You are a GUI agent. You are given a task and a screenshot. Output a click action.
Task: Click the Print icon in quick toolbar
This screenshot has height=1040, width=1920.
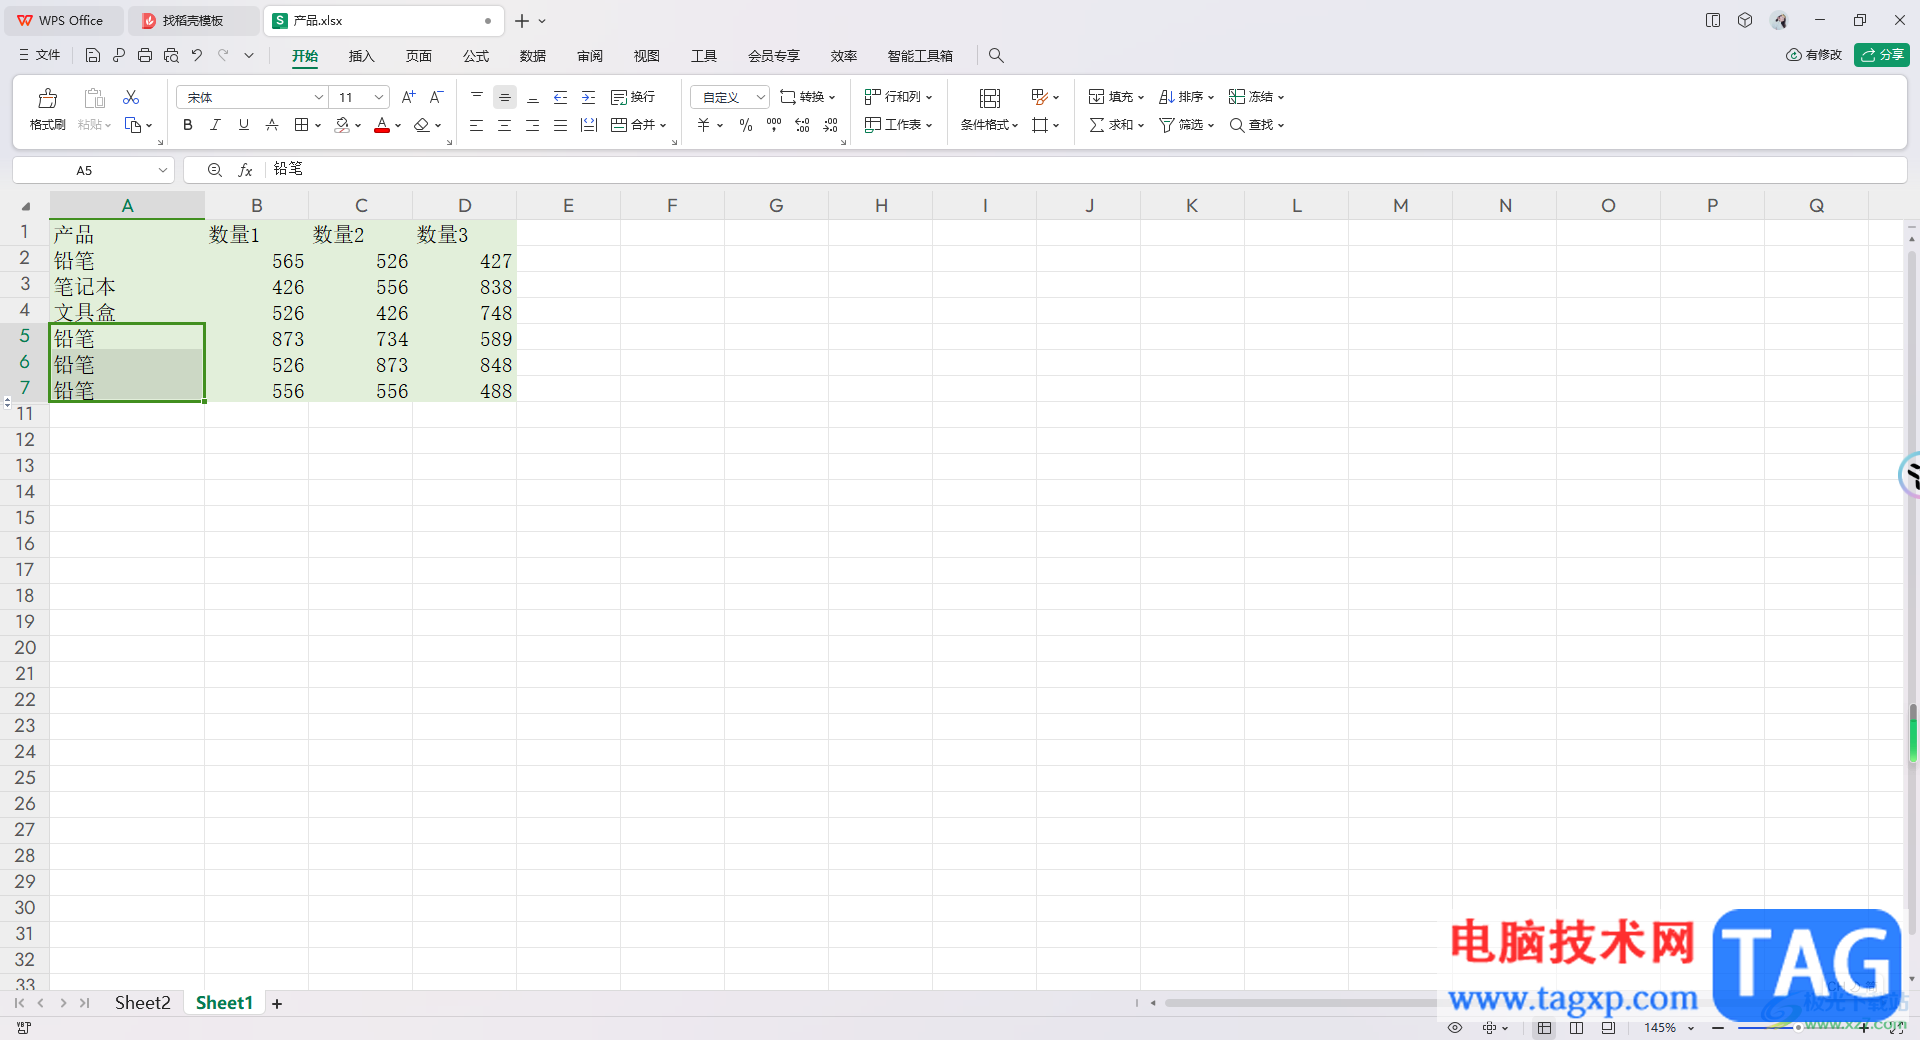pyautogui.click(x=145, y=55)
